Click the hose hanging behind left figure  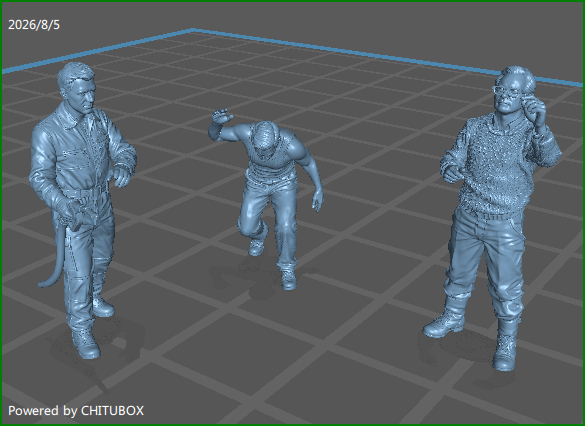(x=53, y=257)
